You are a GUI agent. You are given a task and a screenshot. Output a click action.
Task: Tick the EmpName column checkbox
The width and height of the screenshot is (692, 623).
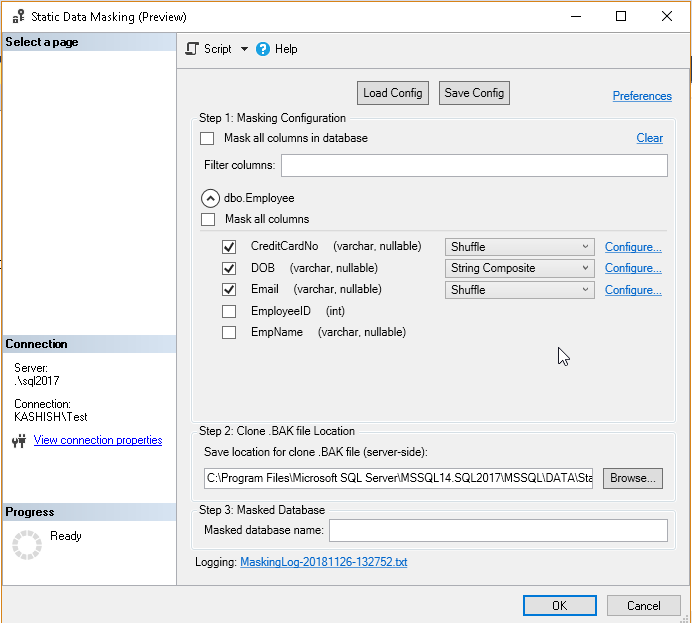[229, 332]
